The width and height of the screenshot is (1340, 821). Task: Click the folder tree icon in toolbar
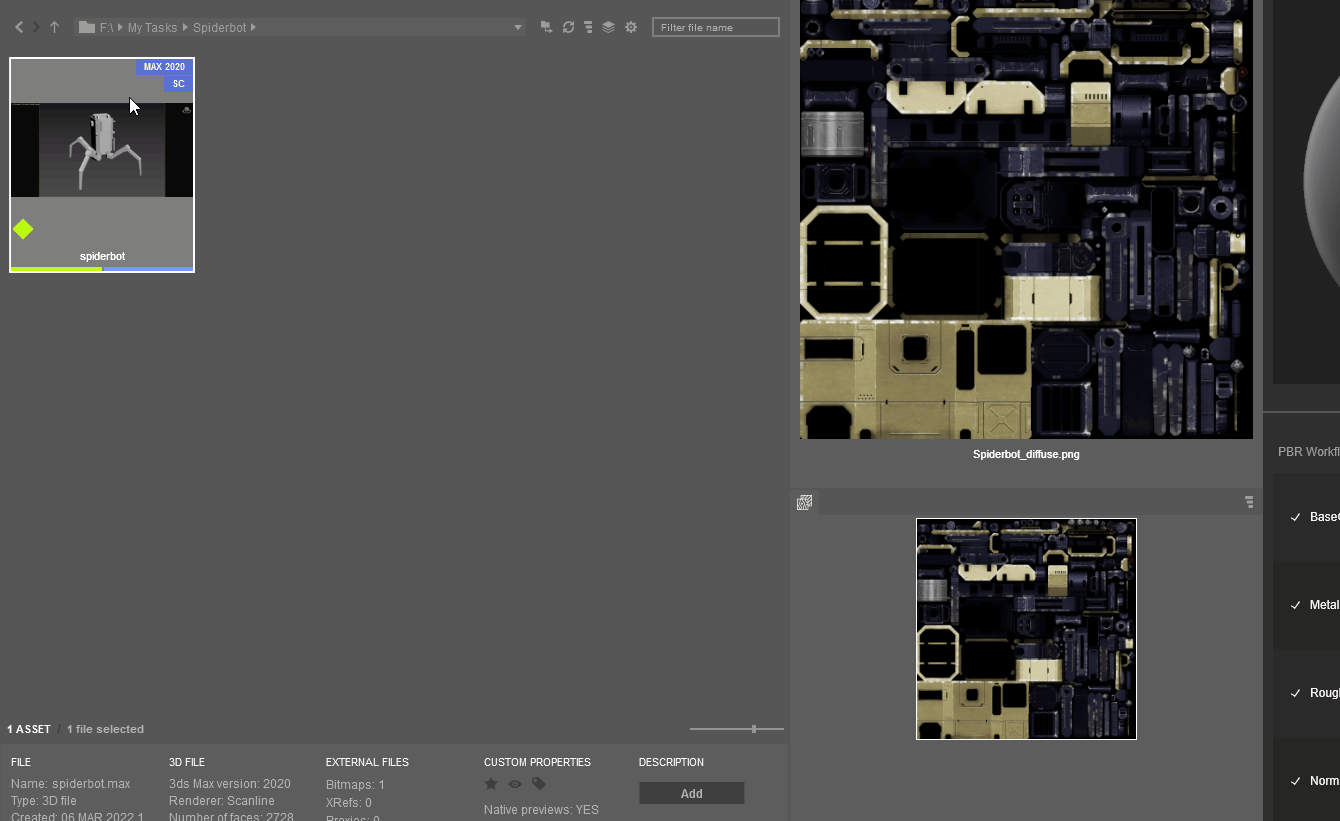pos(546,27)
